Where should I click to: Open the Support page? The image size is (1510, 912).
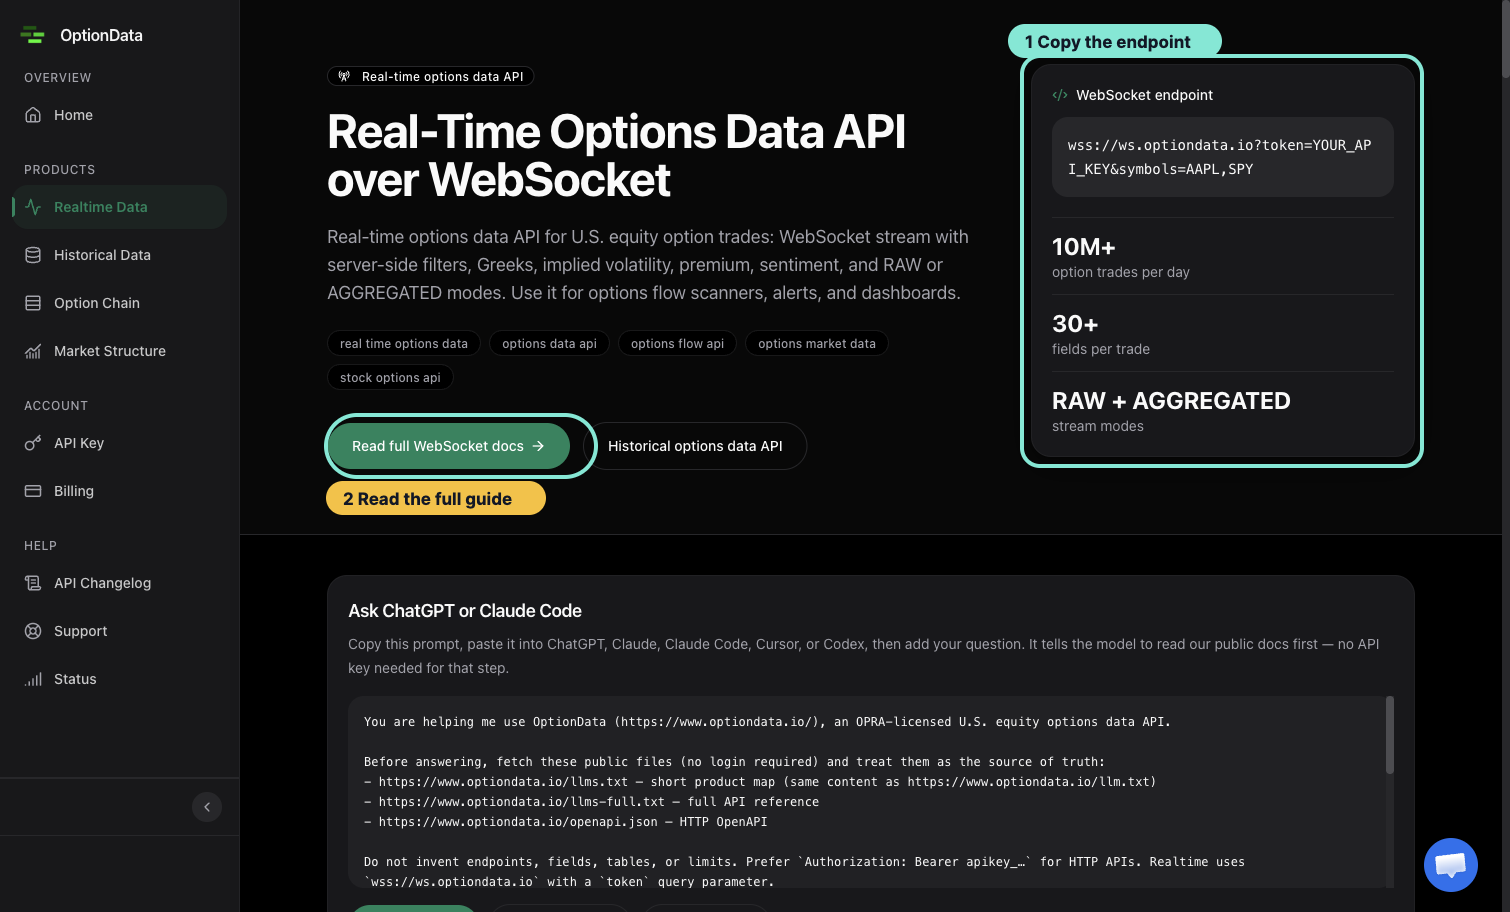[x=120, y=631]
